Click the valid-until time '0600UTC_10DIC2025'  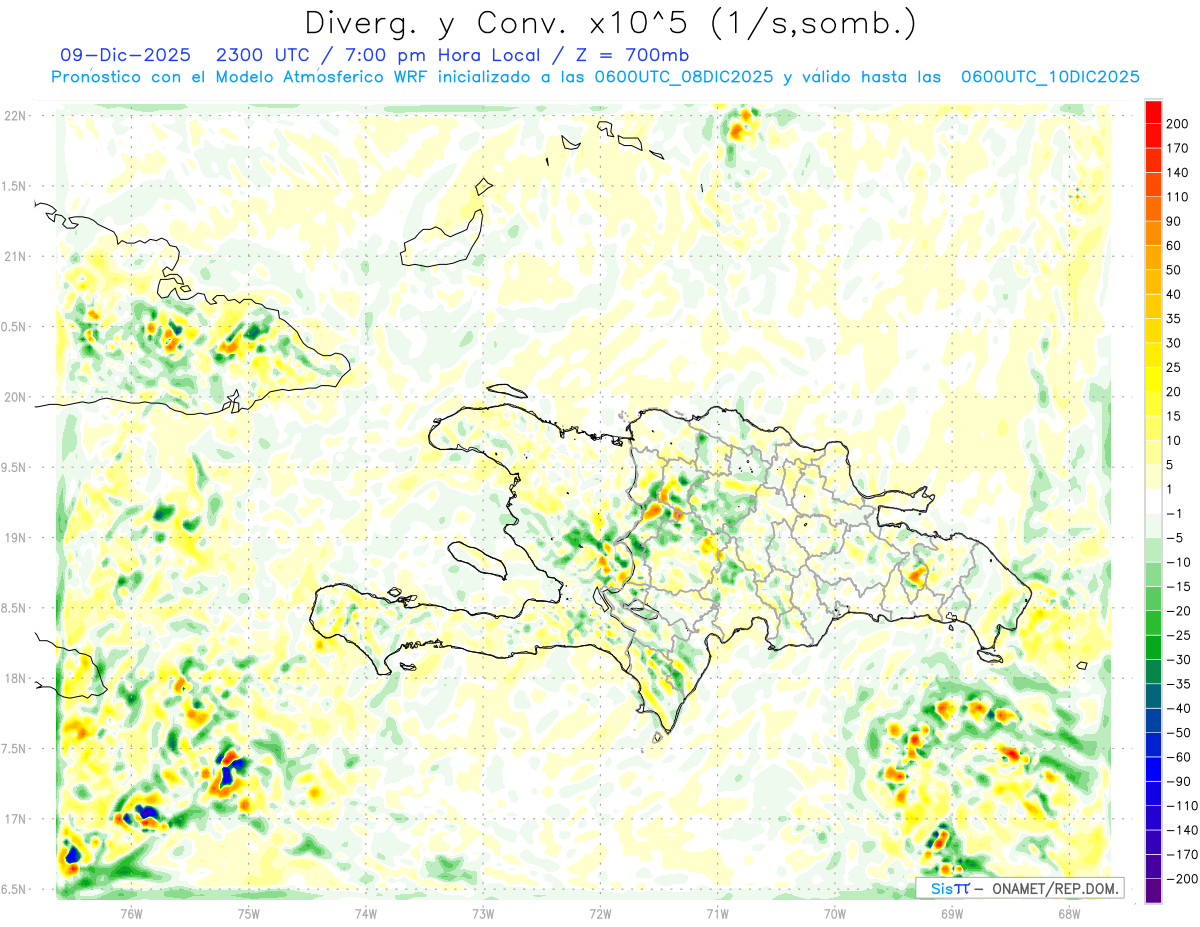pos(1050,77)
